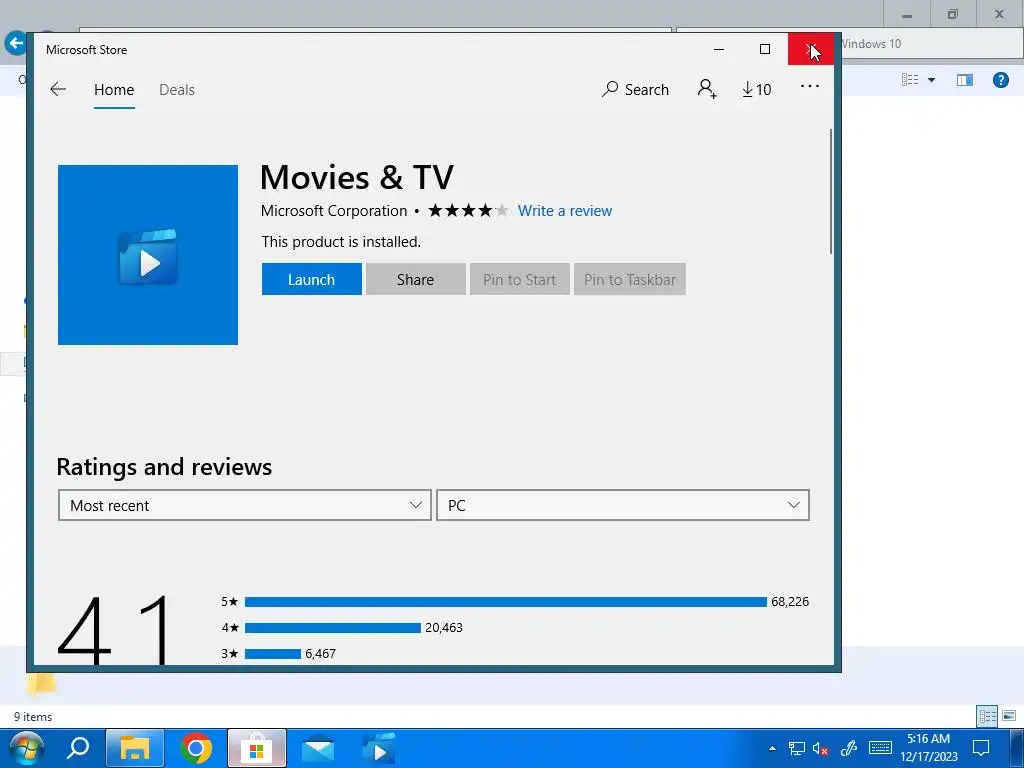The image size is (1024, 768).
Task: Minimize the background Explorer window
Action: [906, 14]
